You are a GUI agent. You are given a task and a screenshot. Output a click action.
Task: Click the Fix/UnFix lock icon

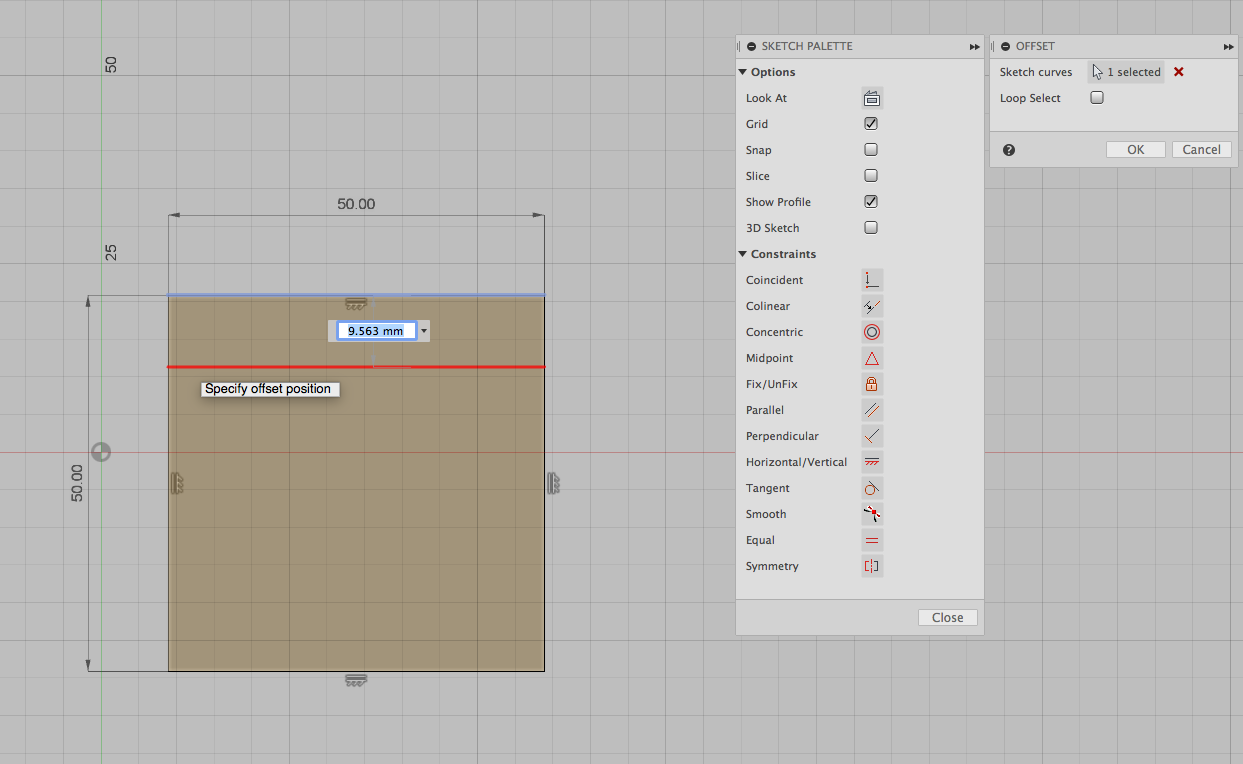[871, 384]
